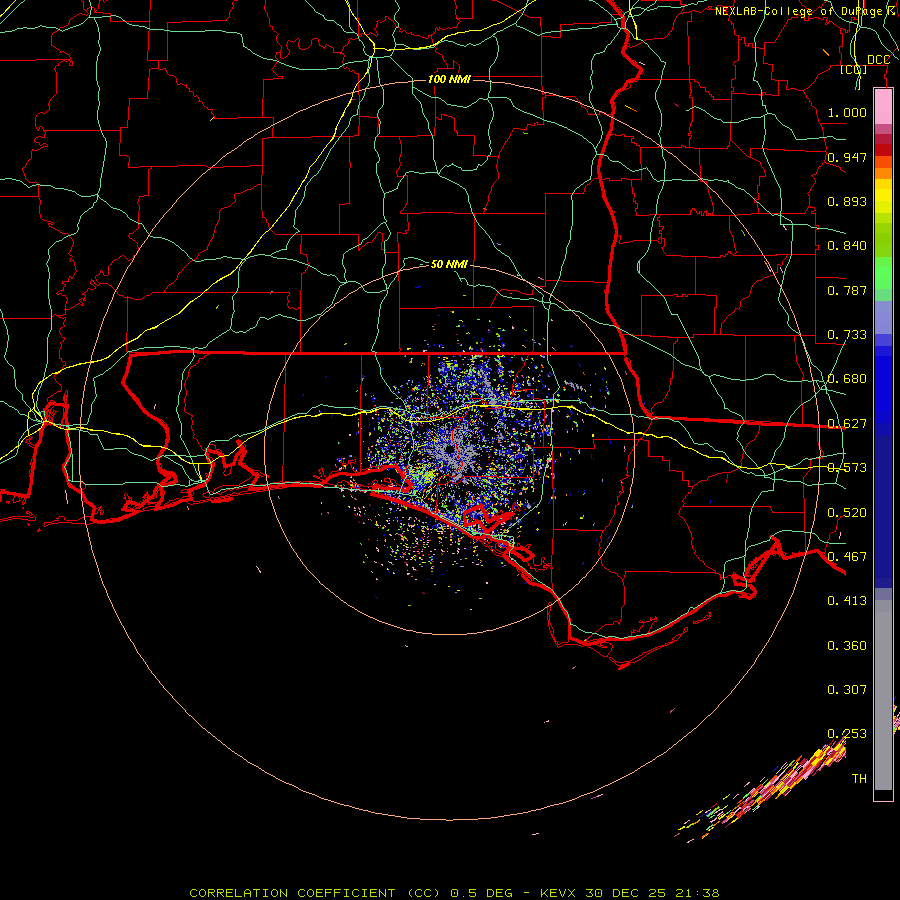
Task: Click the 0.893 scale value
Action: (847, 201)
